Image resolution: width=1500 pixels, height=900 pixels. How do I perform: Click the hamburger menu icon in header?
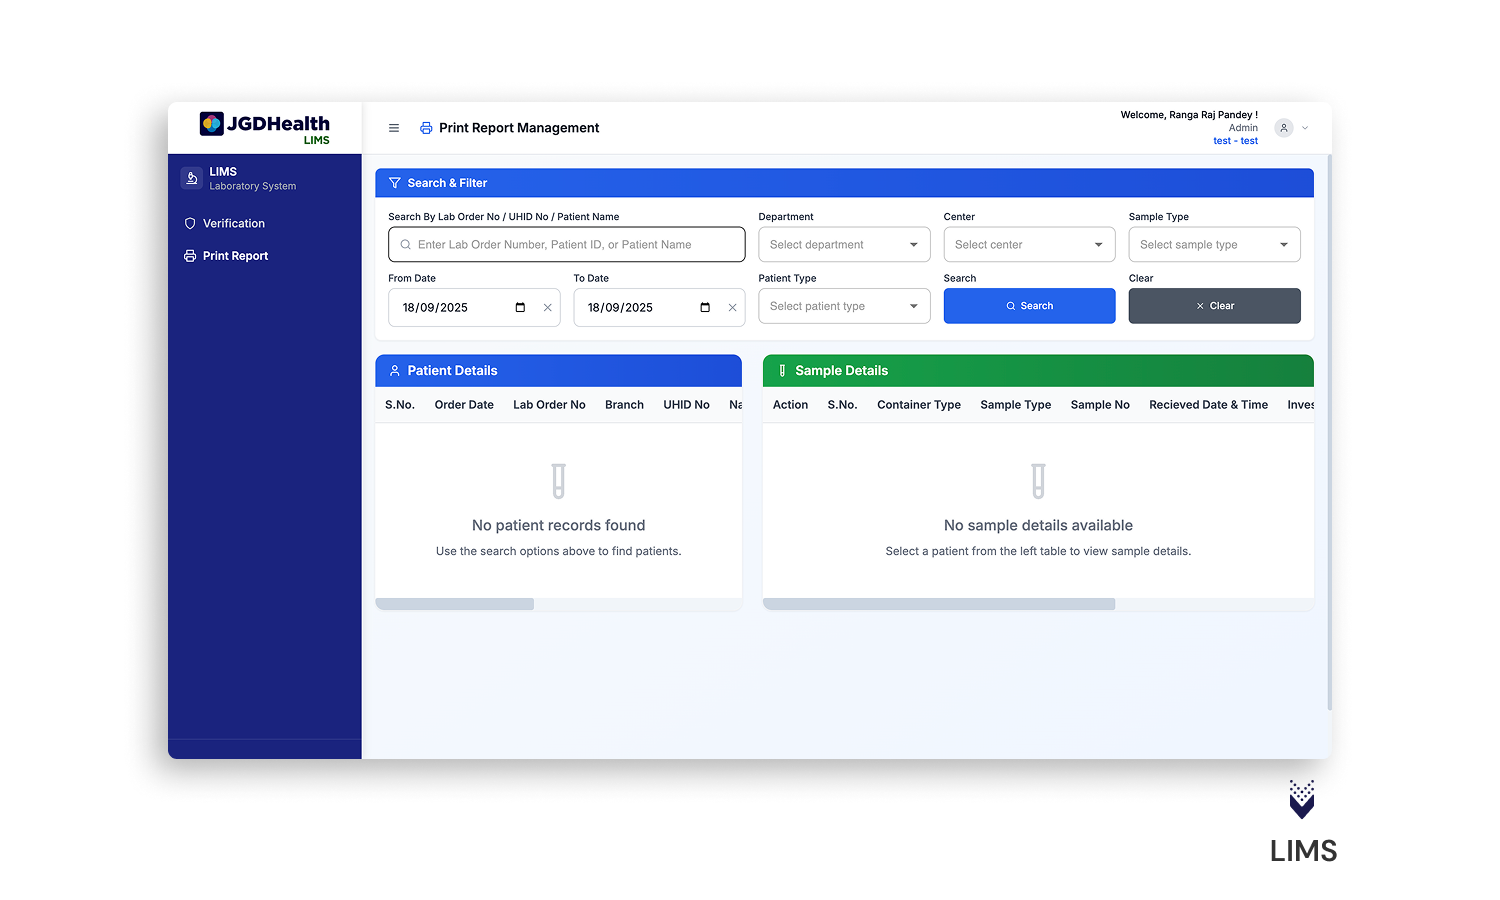(394, 128)
